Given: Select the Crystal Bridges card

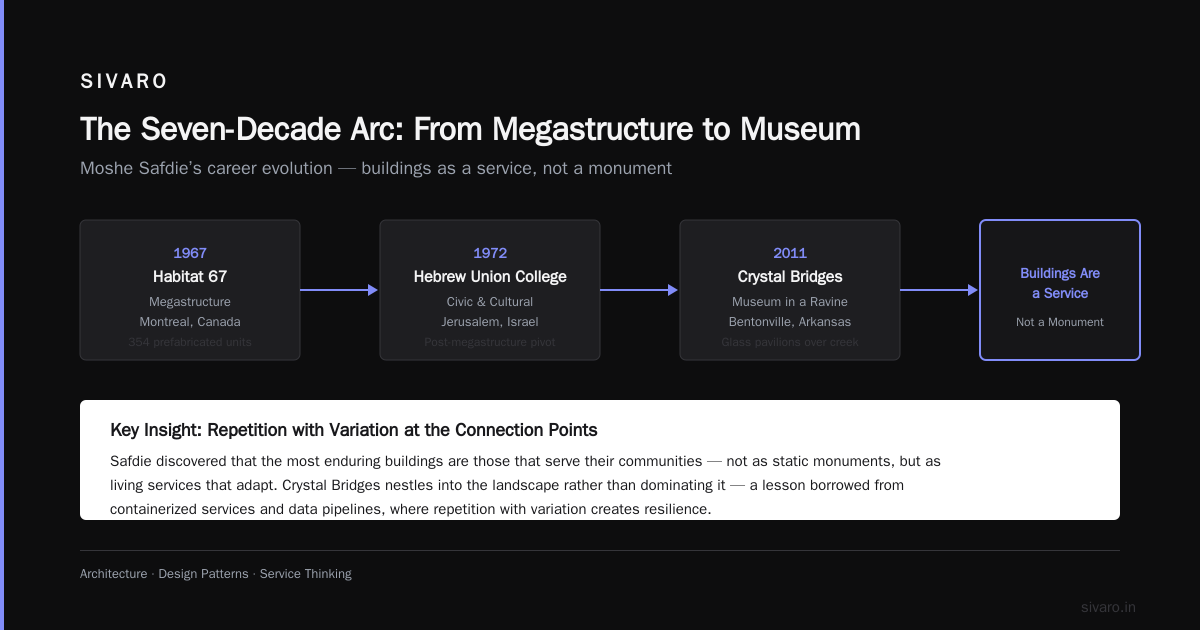Looking at the screenshot, I should tap(790, 290).
